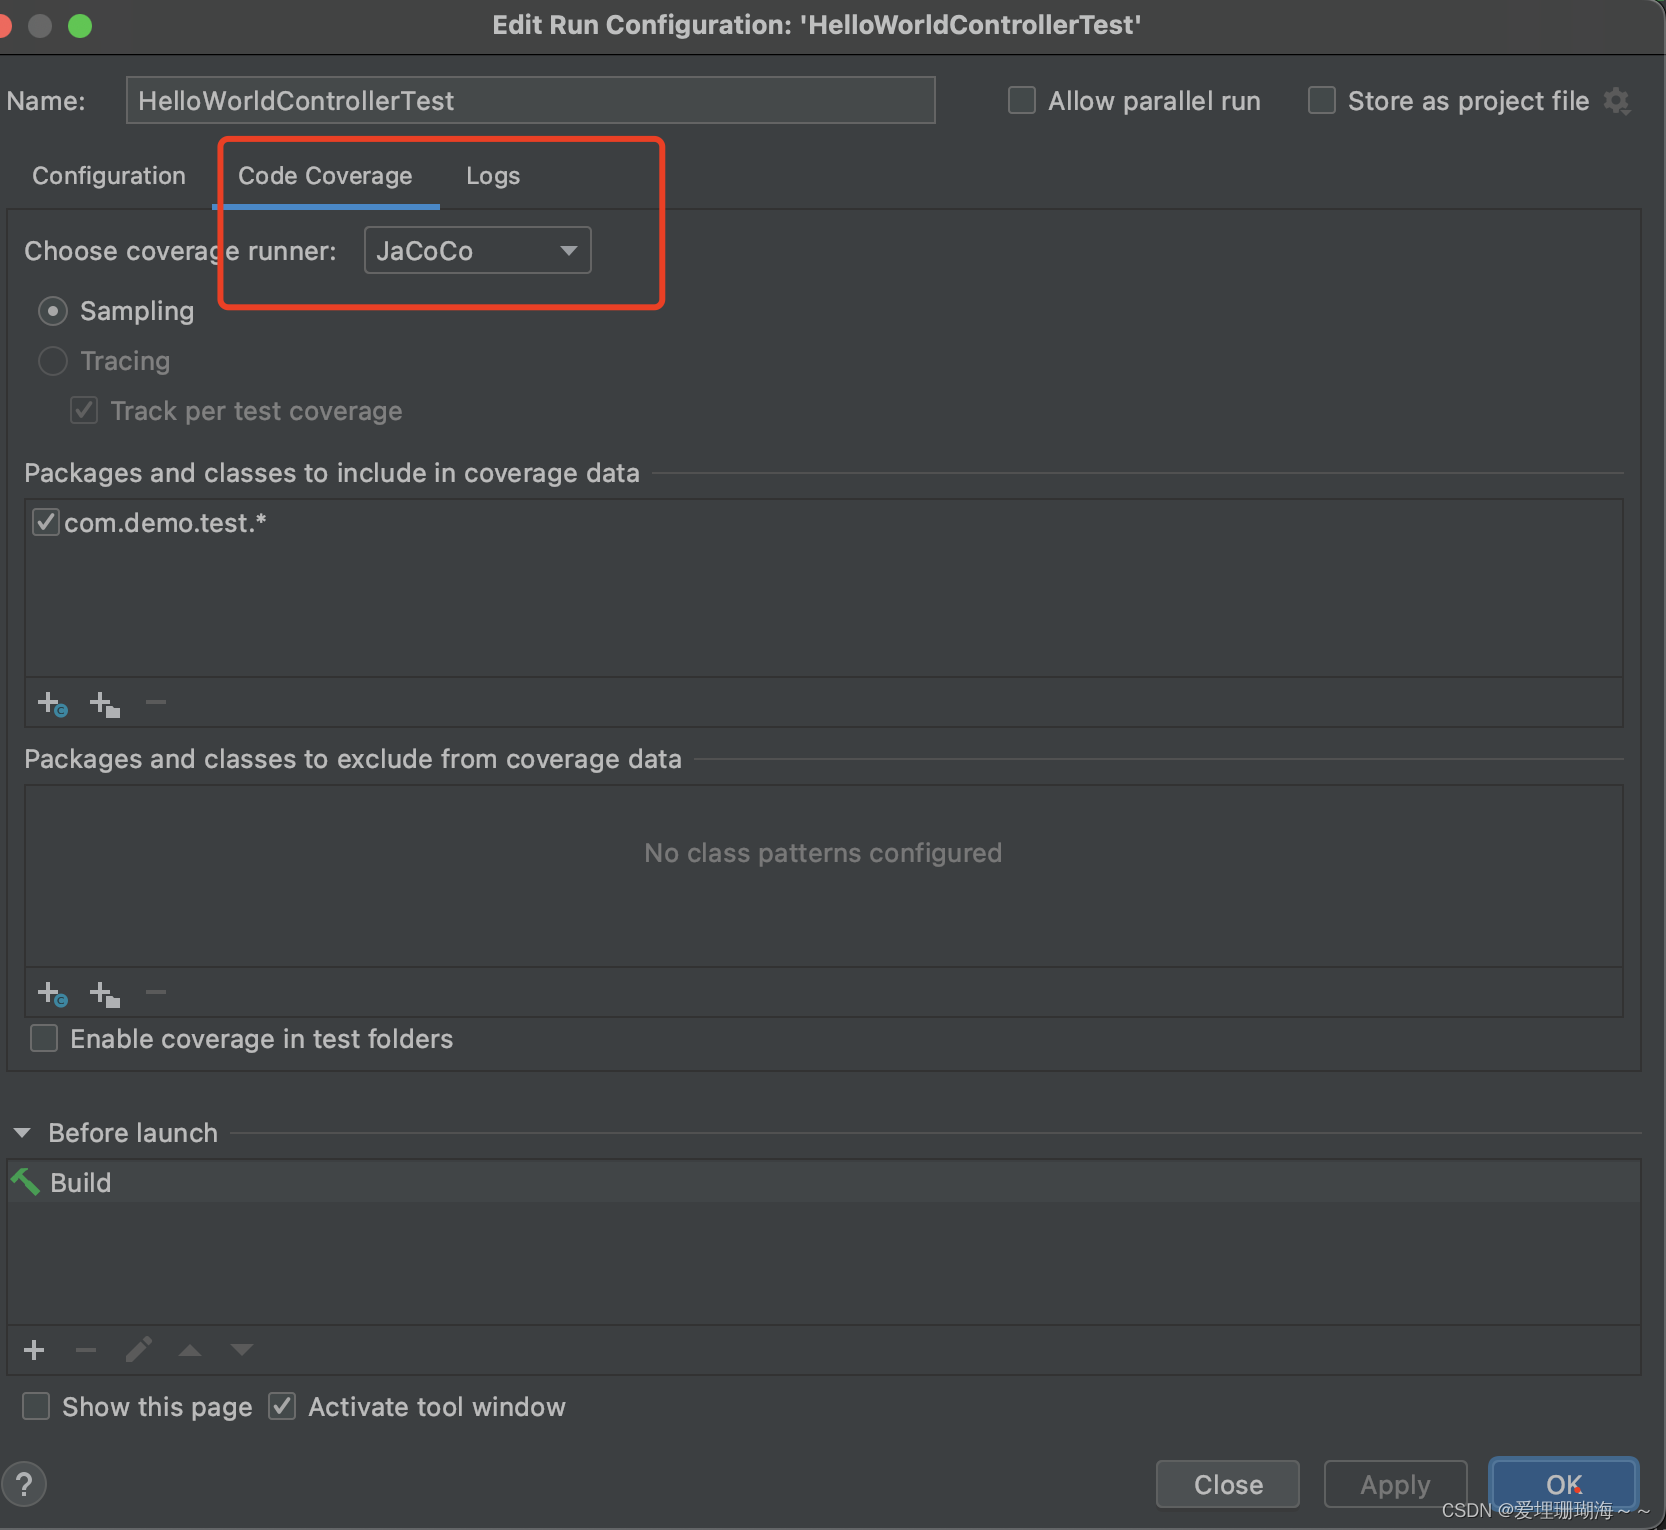Image resolution: width=1666 pixels, height=1530 pixels.
Task: Enable Store as project file
Action: (x=1321, y=101)
